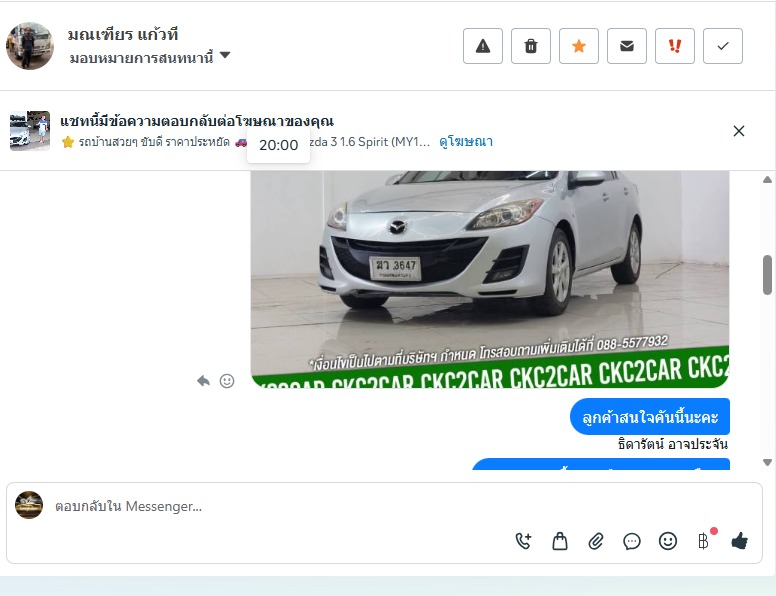Open emoji picker in reply toolbar
Viewport: 776px width, 596px height.
[x=668, y=541]
